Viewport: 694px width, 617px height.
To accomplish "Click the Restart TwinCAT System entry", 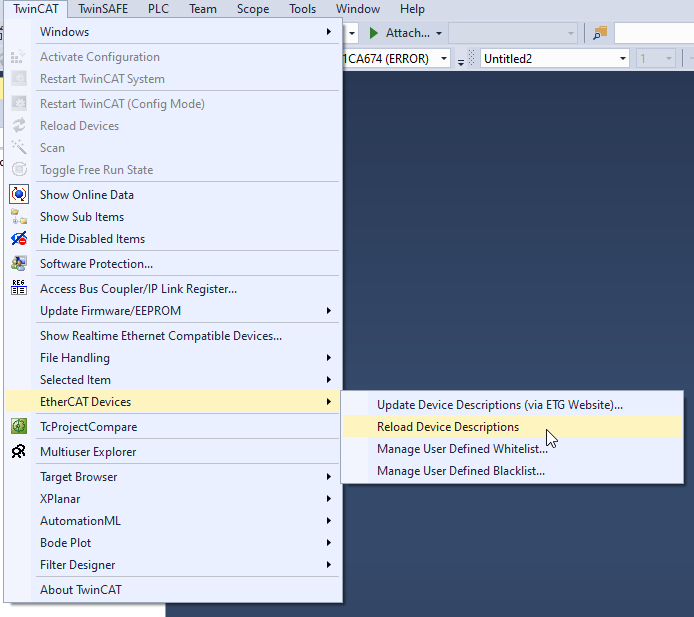I will tap(174, 78).
